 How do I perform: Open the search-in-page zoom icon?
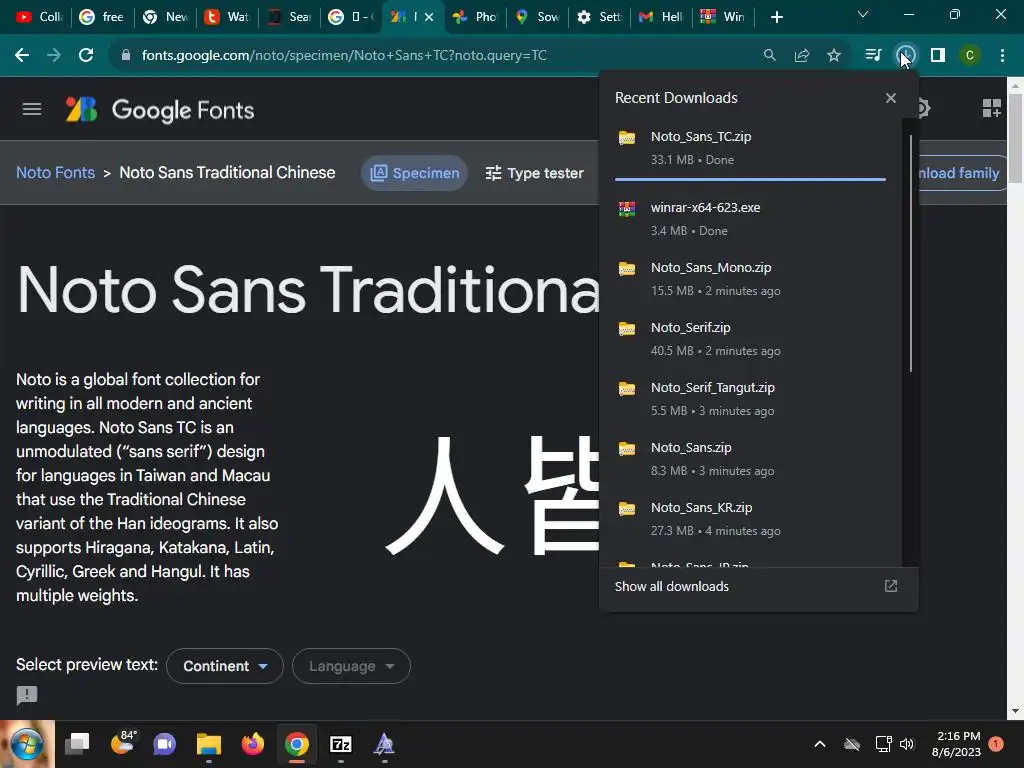[x=770, y=56]
